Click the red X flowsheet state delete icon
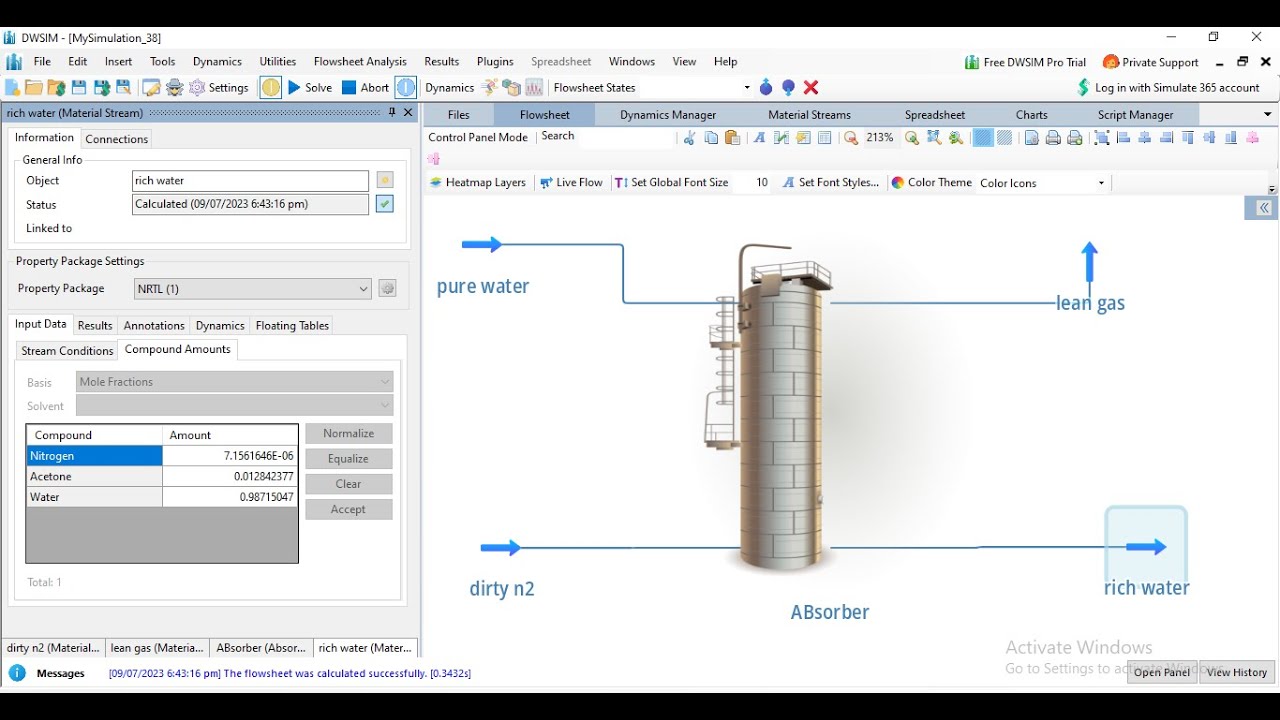Viewport: 1280px width, 720px height. [811, 88]
